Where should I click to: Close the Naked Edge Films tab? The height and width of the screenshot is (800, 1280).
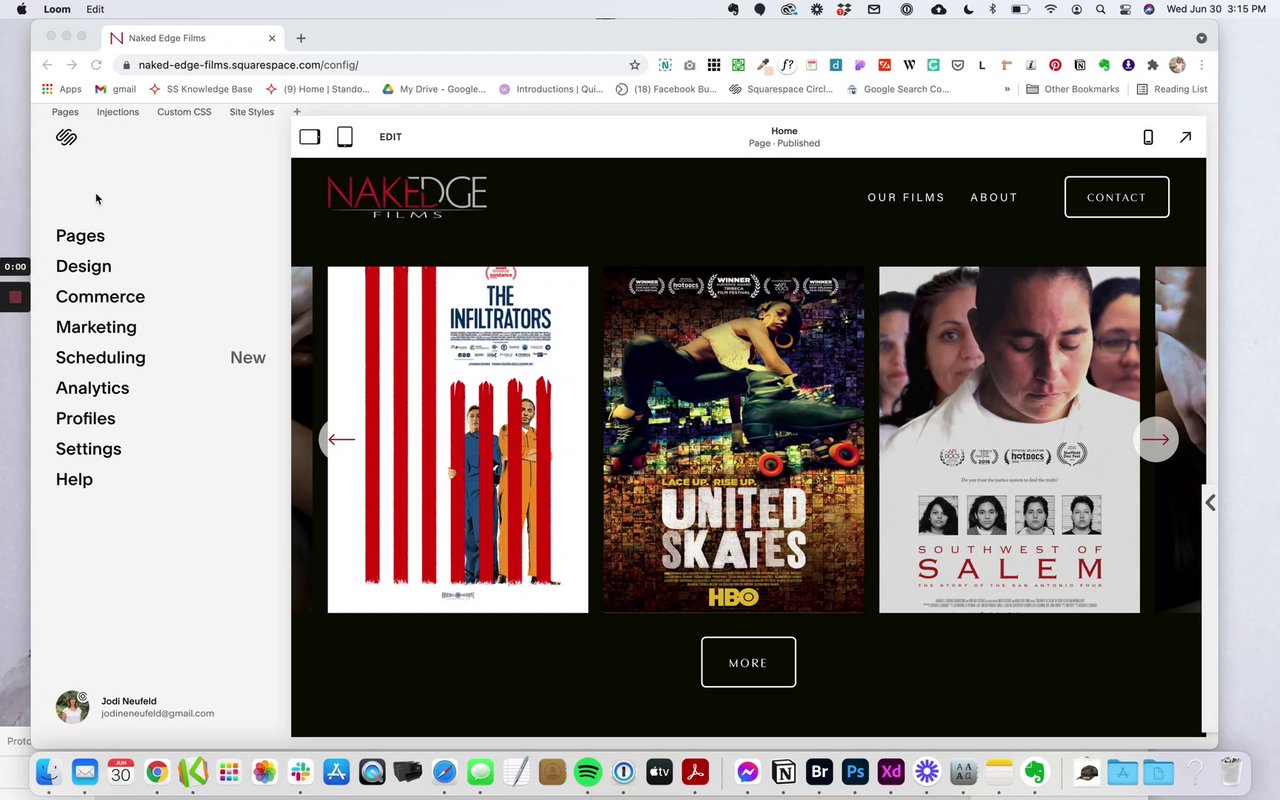coord(272,38)
